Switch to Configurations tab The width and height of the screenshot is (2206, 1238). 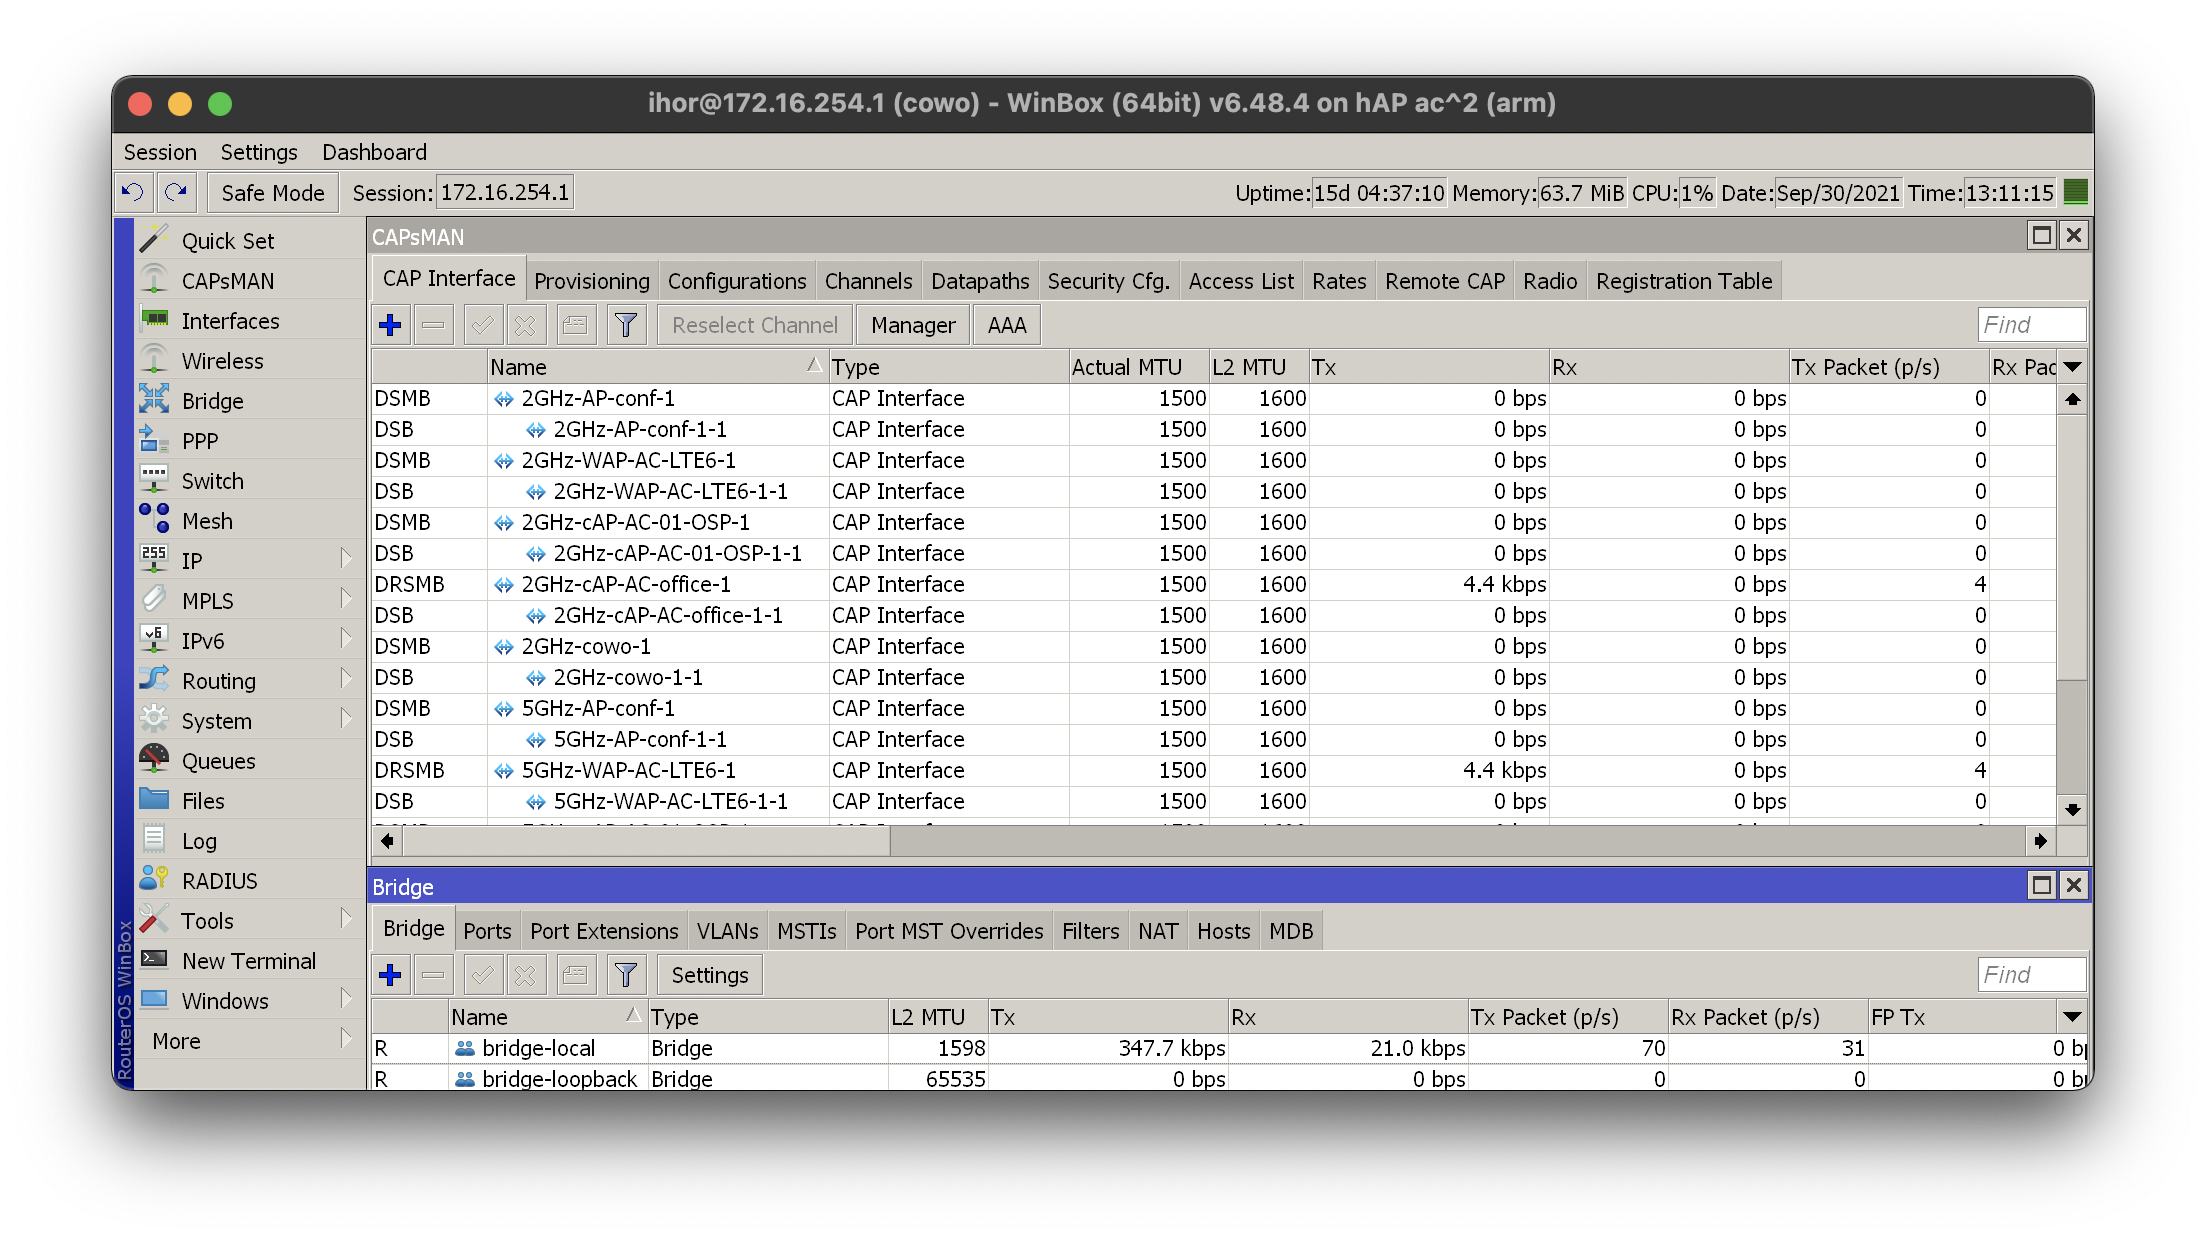pyautogui.click(x=737, y=281)
